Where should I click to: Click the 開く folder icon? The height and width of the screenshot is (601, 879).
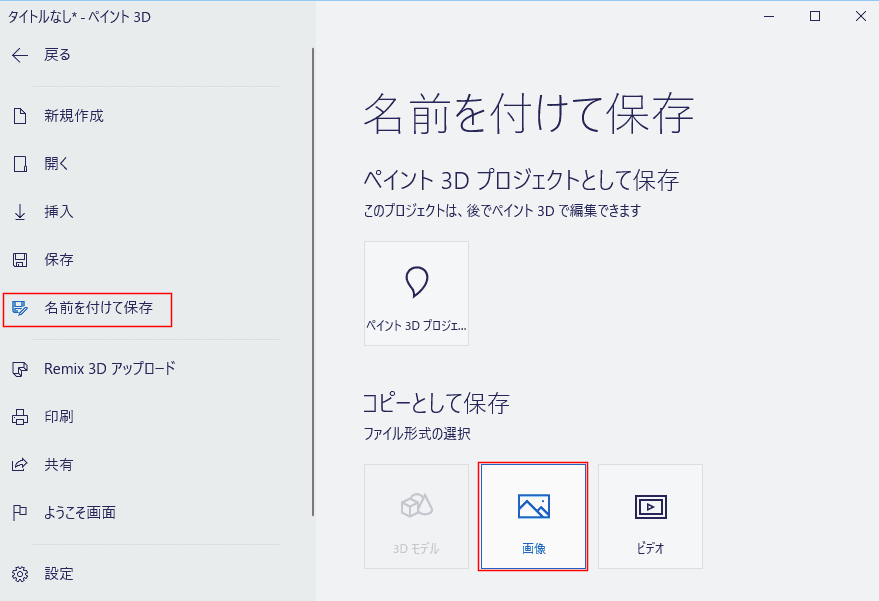click(x=20, y=164)
